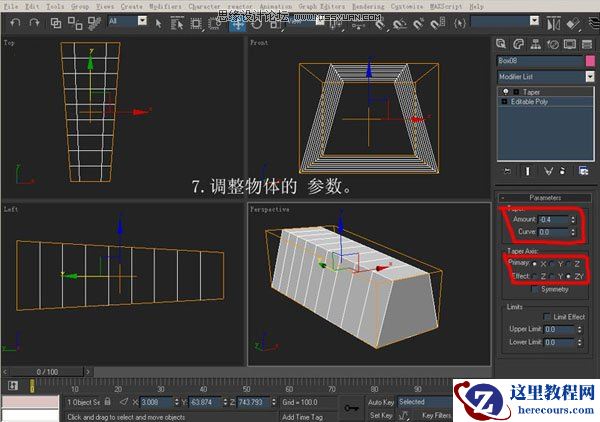Screen dimensions: 600x422
Task: Enable the Symmetry checkbox
Action: (x=535, y=289)
